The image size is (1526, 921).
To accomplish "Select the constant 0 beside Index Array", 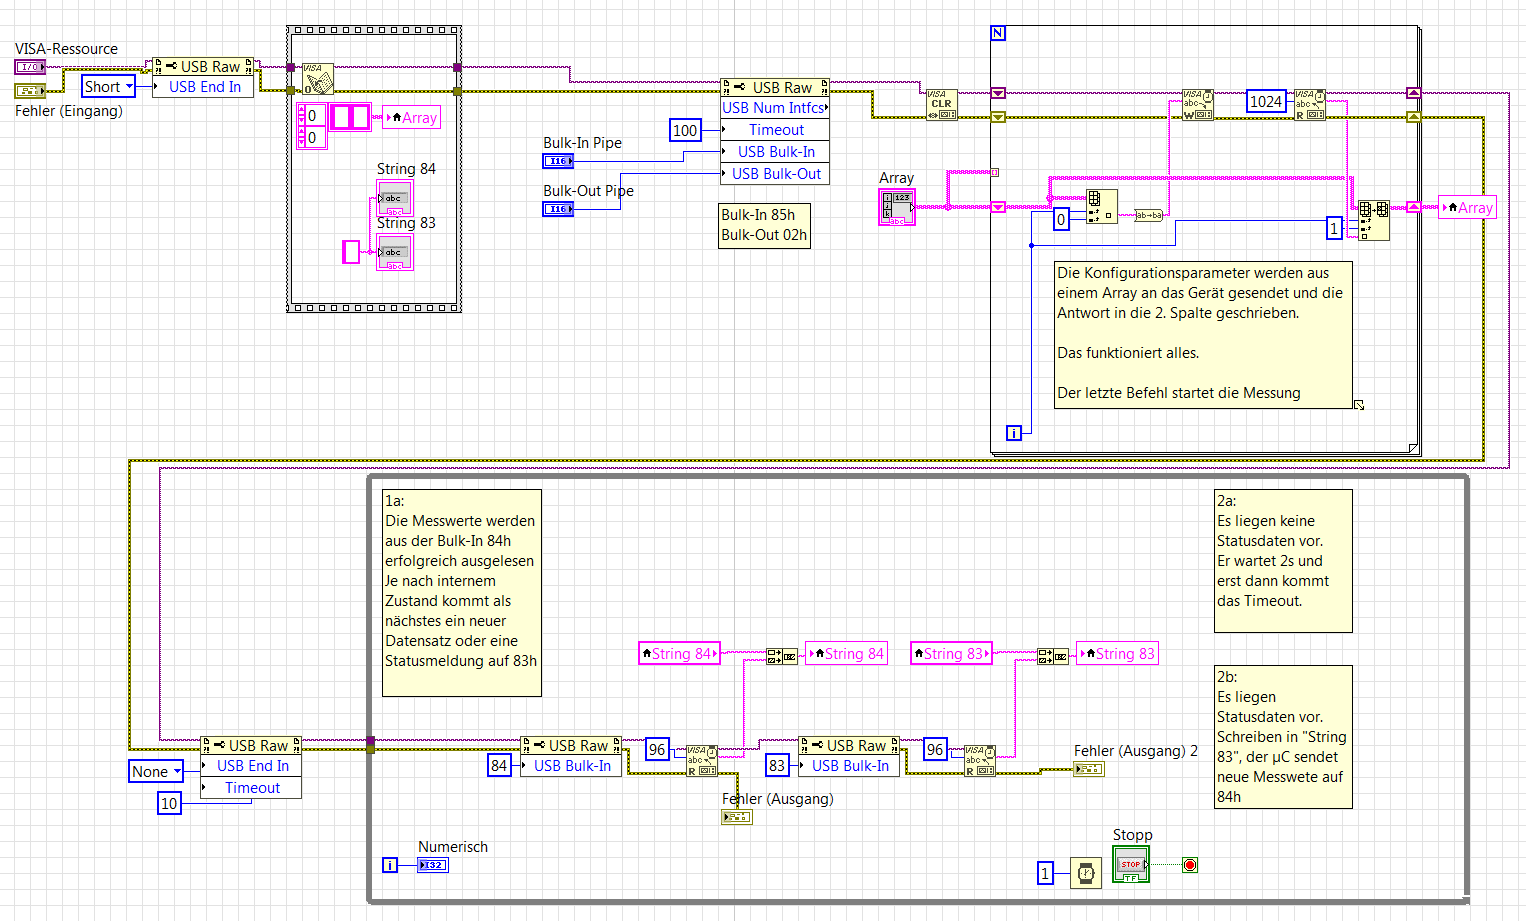I will [x=1061, y=220].
